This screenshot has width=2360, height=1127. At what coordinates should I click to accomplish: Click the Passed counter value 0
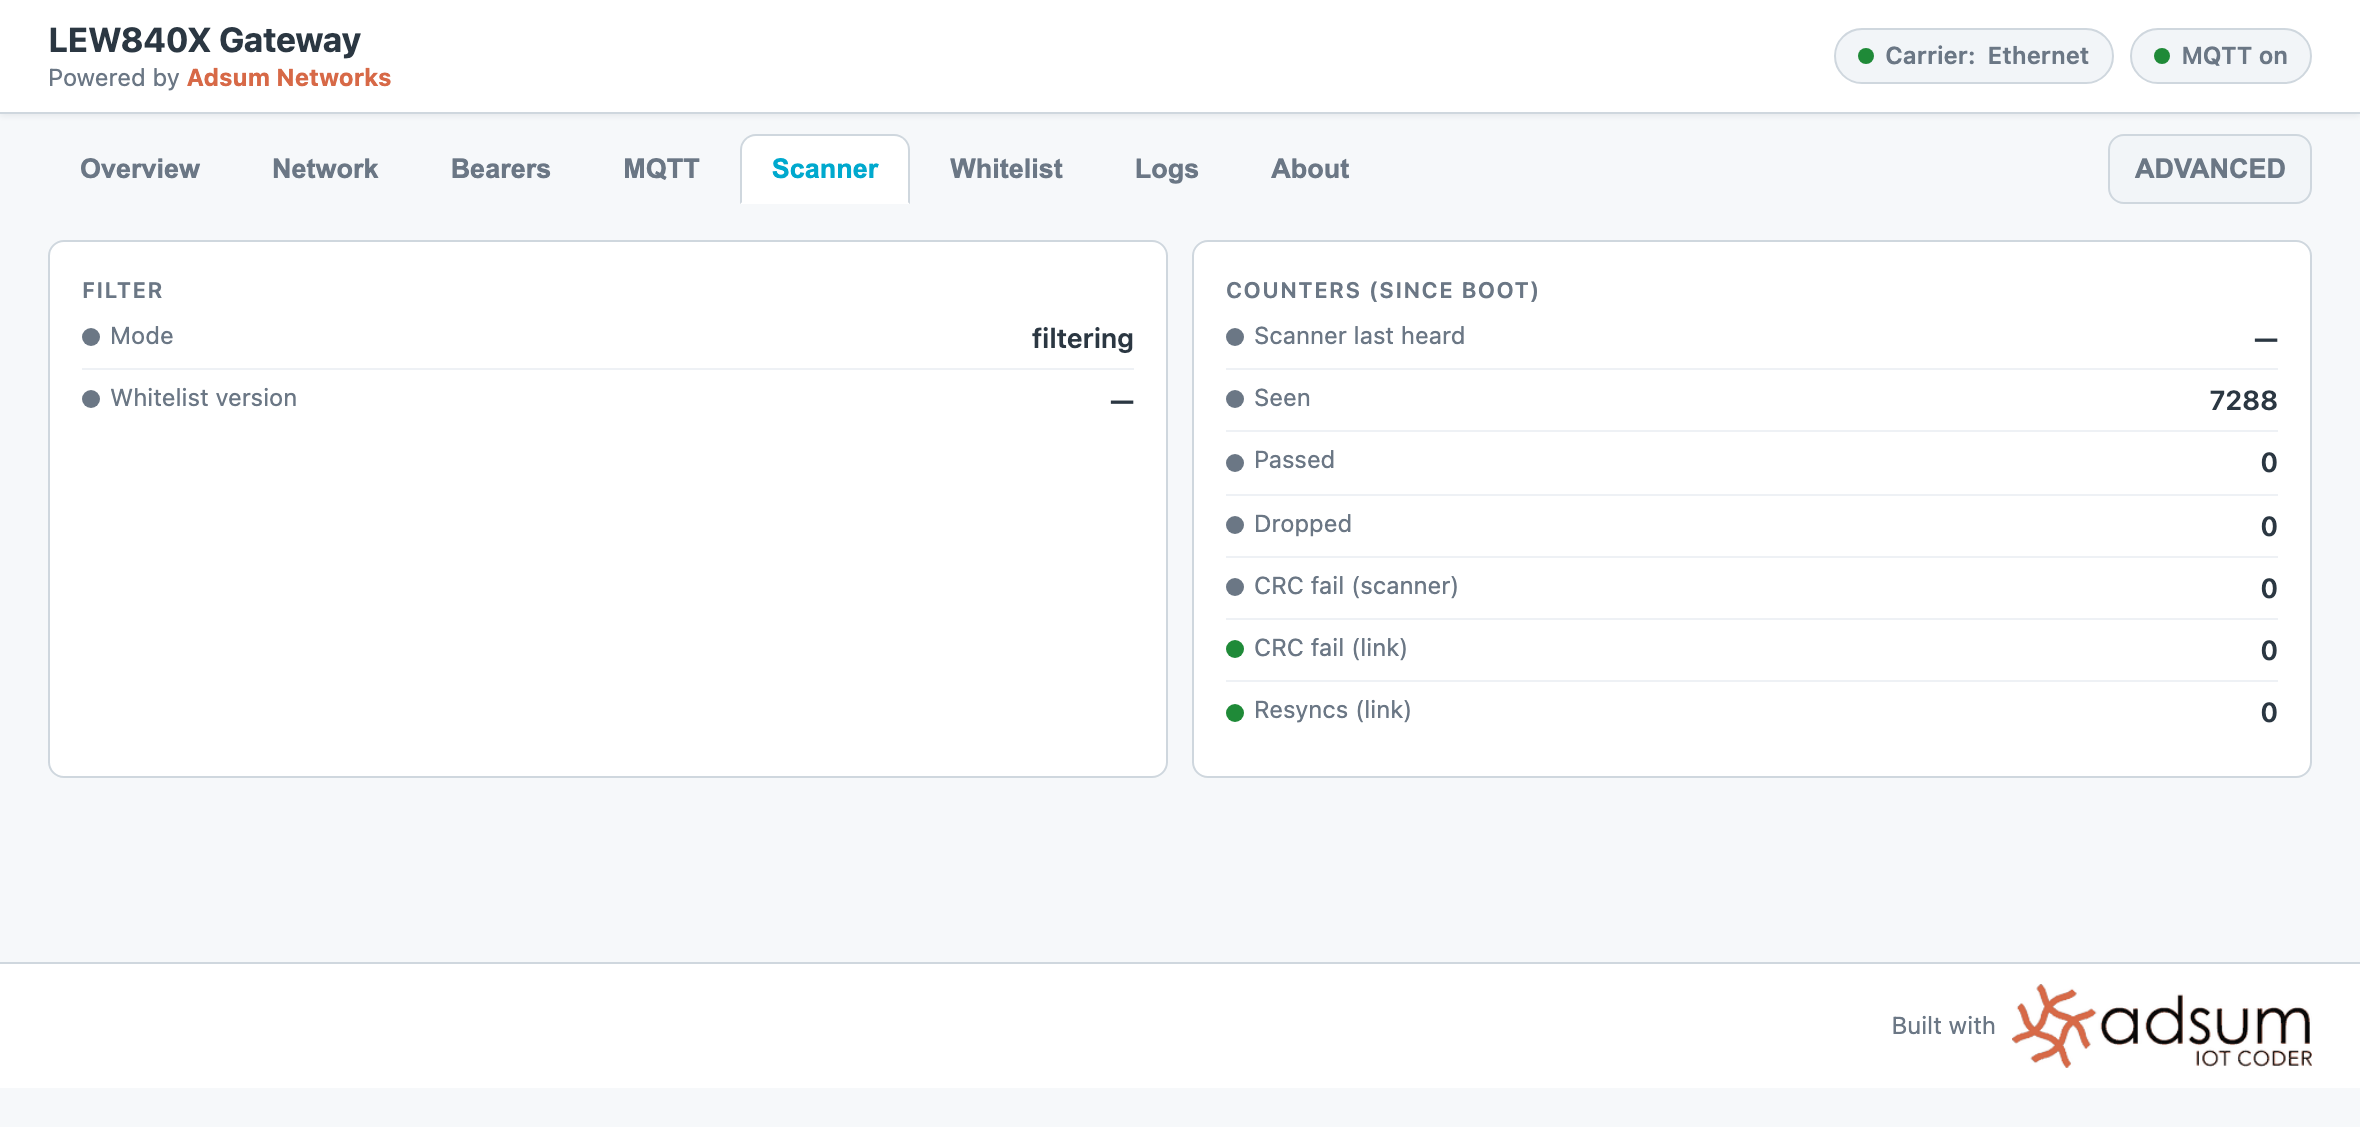tap(2269, 463)
